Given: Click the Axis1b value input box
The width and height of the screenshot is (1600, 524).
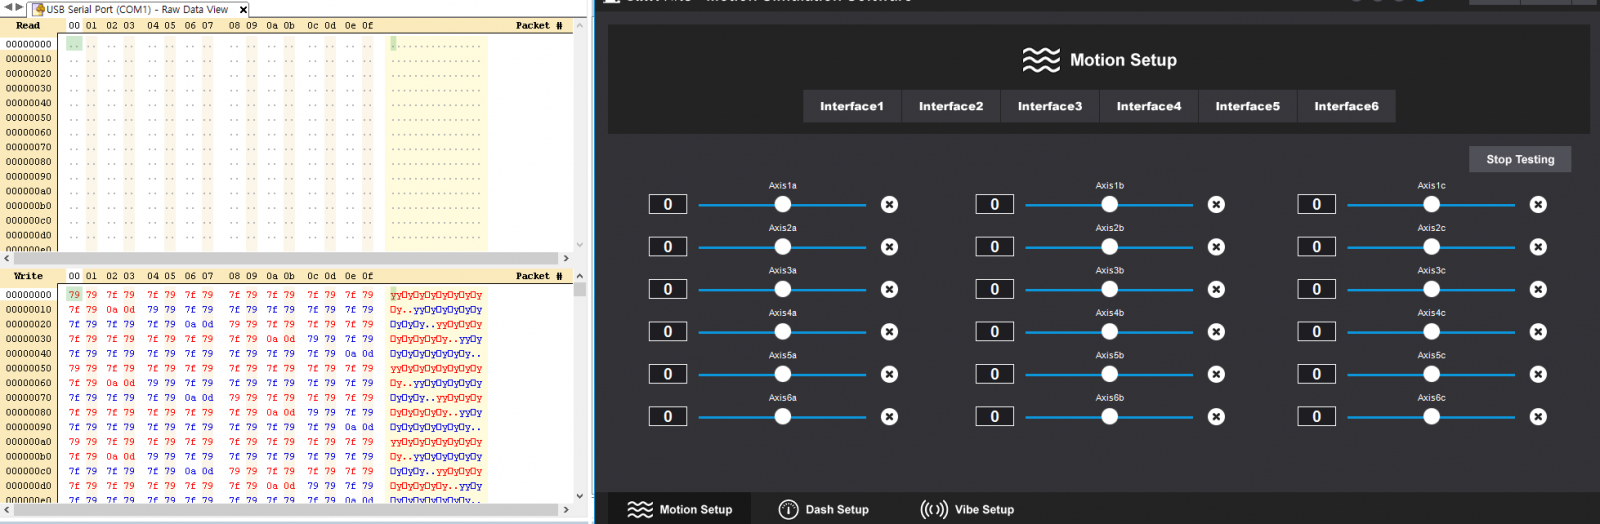Looking at the screenshot, I should (994, 205).
